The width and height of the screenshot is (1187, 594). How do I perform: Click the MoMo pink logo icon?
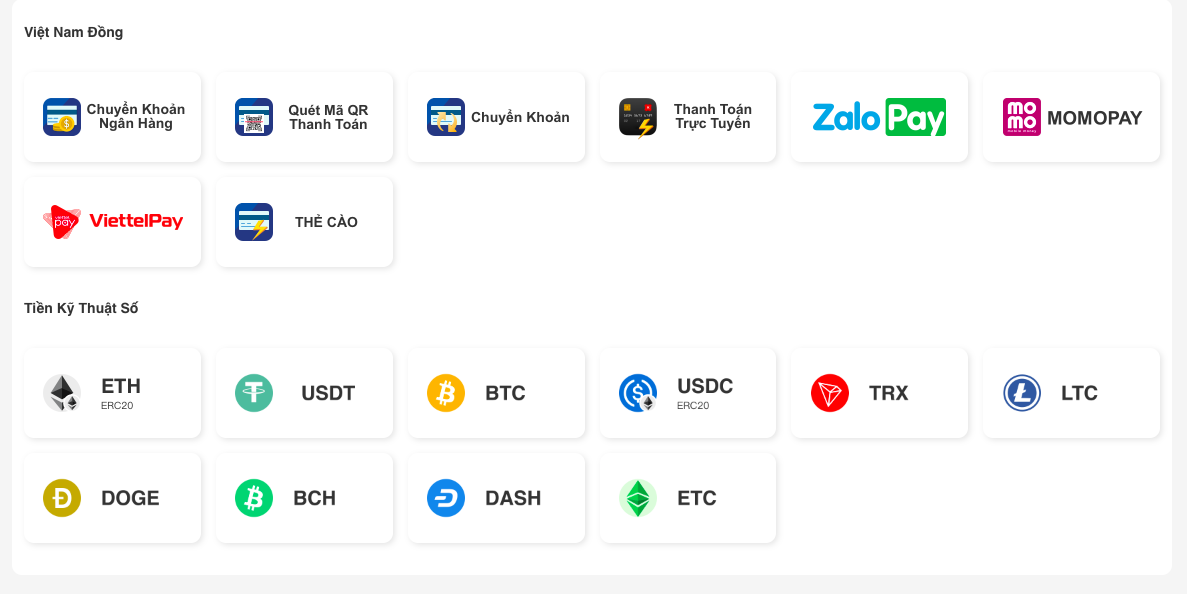1022,117
